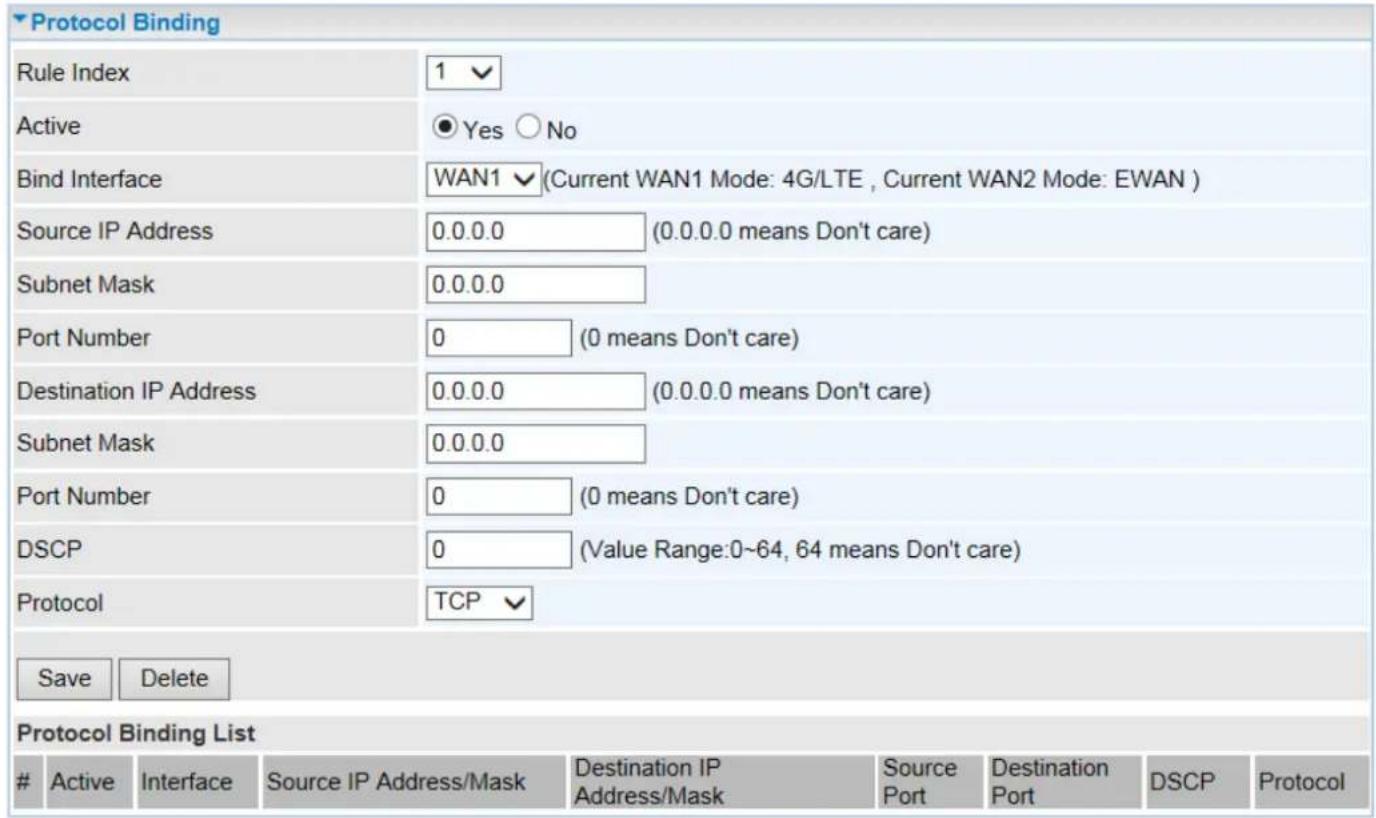Click the Save button
The height and width of the screenshot is (818, 1376).
click(65, 678)
